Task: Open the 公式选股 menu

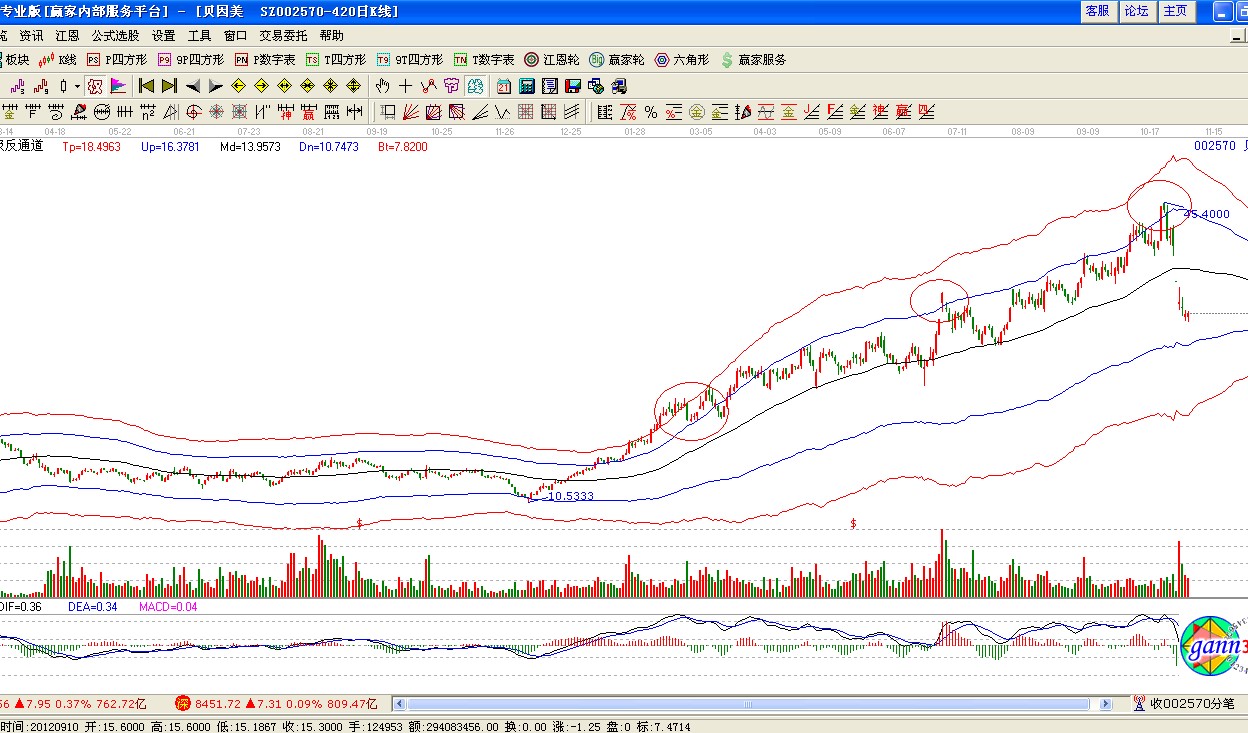Action: point(115,35)
